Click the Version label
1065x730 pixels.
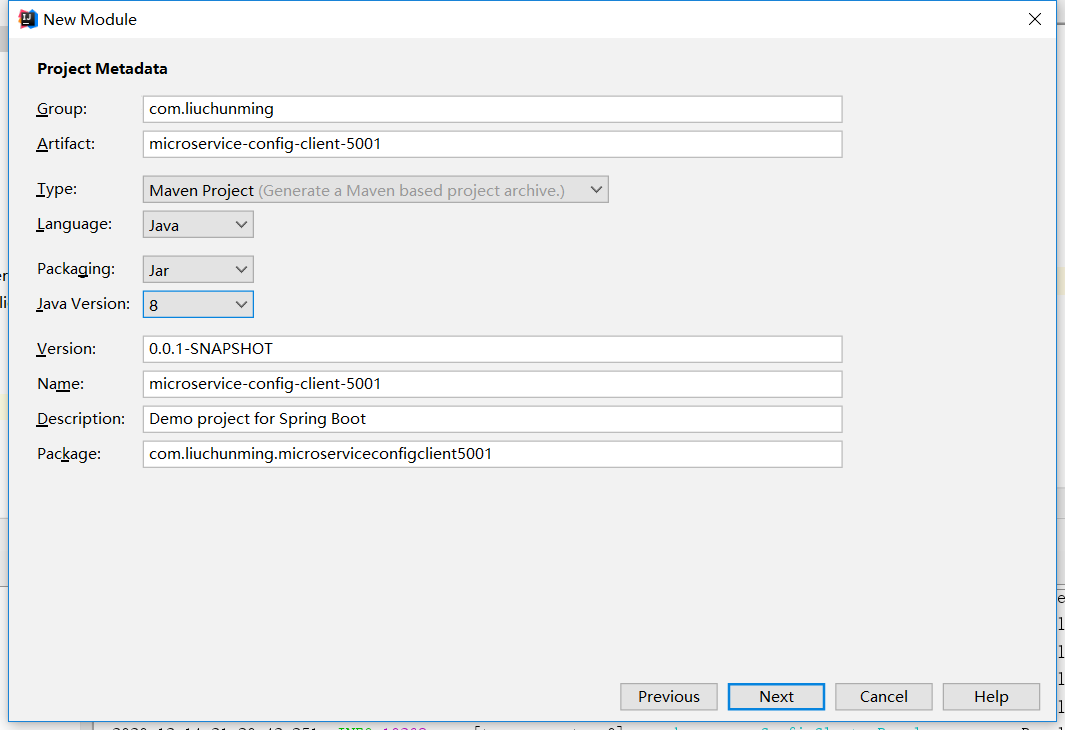tap(67, 348)
